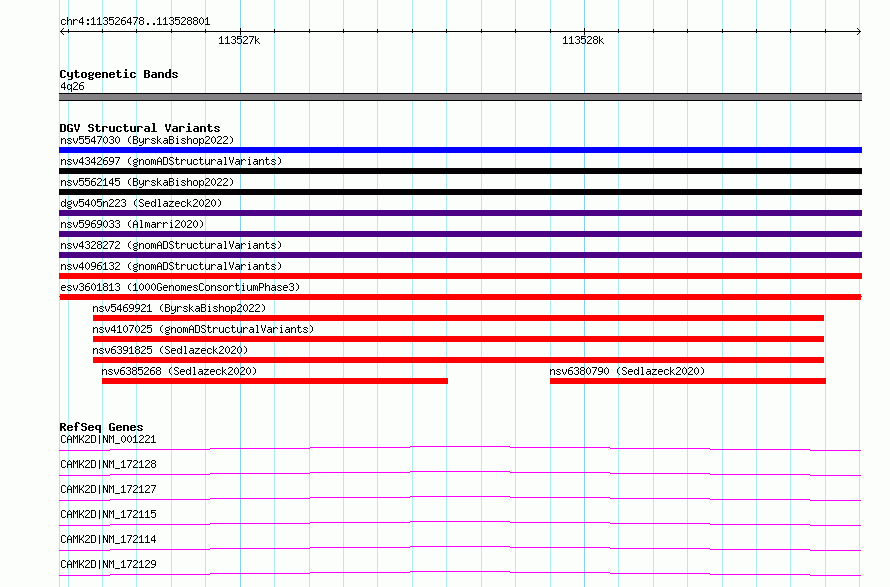Open the nsv5562145 (ByrskaBishop2022) label
The image size is (890, 587).
pos(147,182)
